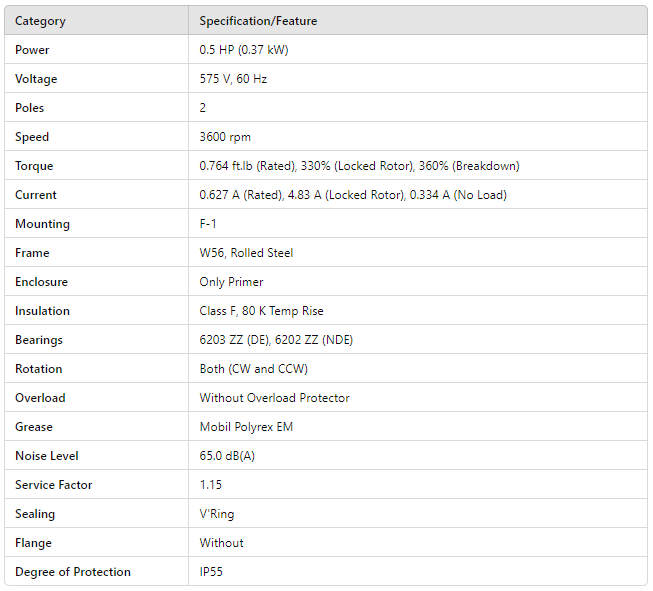The height and width of the screenshot is (591, 653).
Task: Click the 0.5 HP (0.37 kW) value
Action: pyautogui.click(x=244, y=50)
